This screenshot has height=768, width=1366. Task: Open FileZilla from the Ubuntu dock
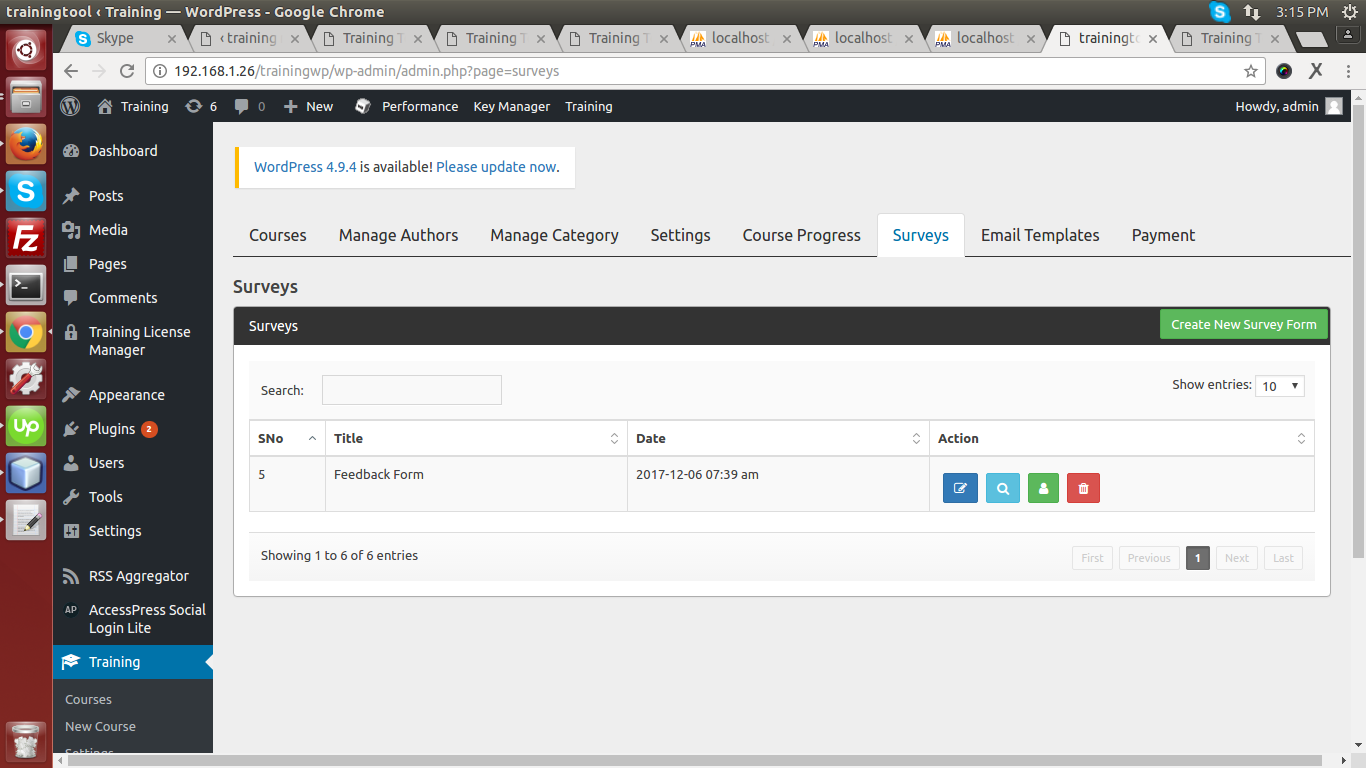[x=26, y=239]
